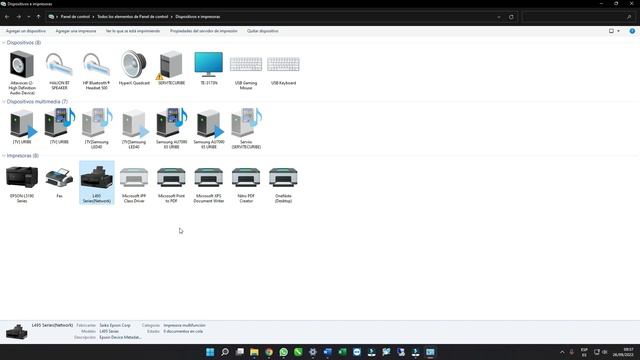The image size is (640, 360).
Task: Click Agregar un dispositivo
Action: 26,31
